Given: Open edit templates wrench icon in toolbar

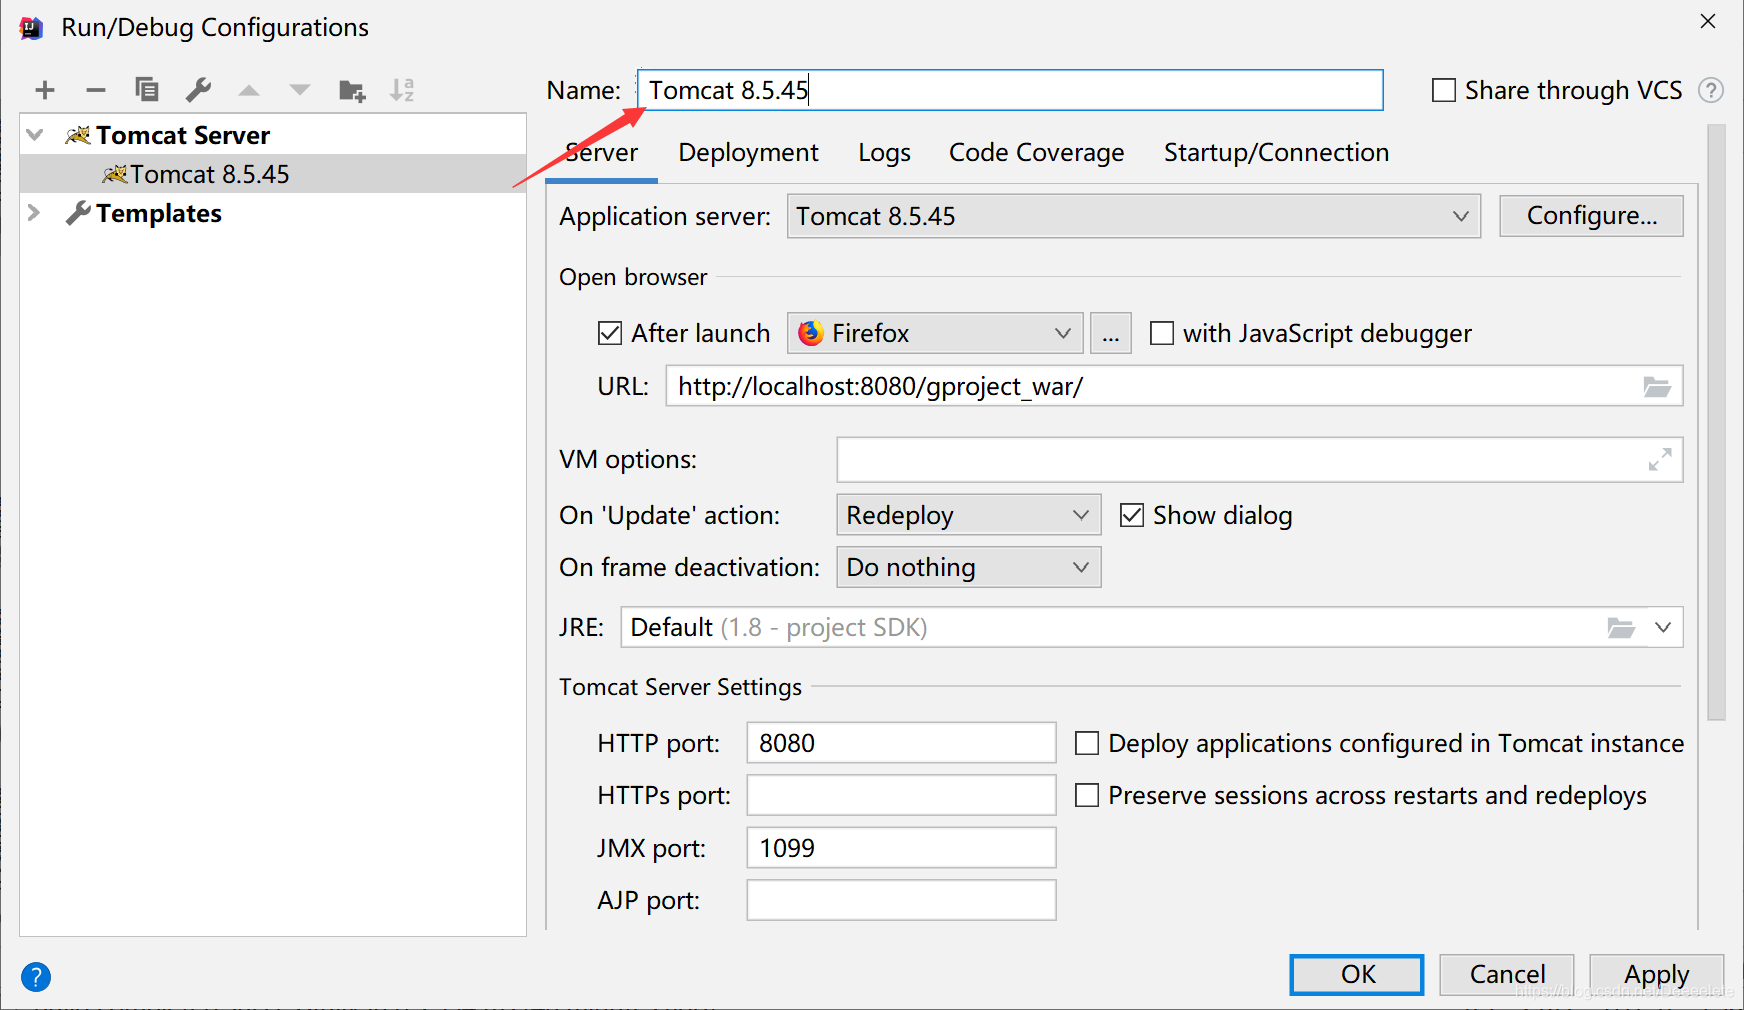Looking at the screenshot, I should click(x=198, y=90).
